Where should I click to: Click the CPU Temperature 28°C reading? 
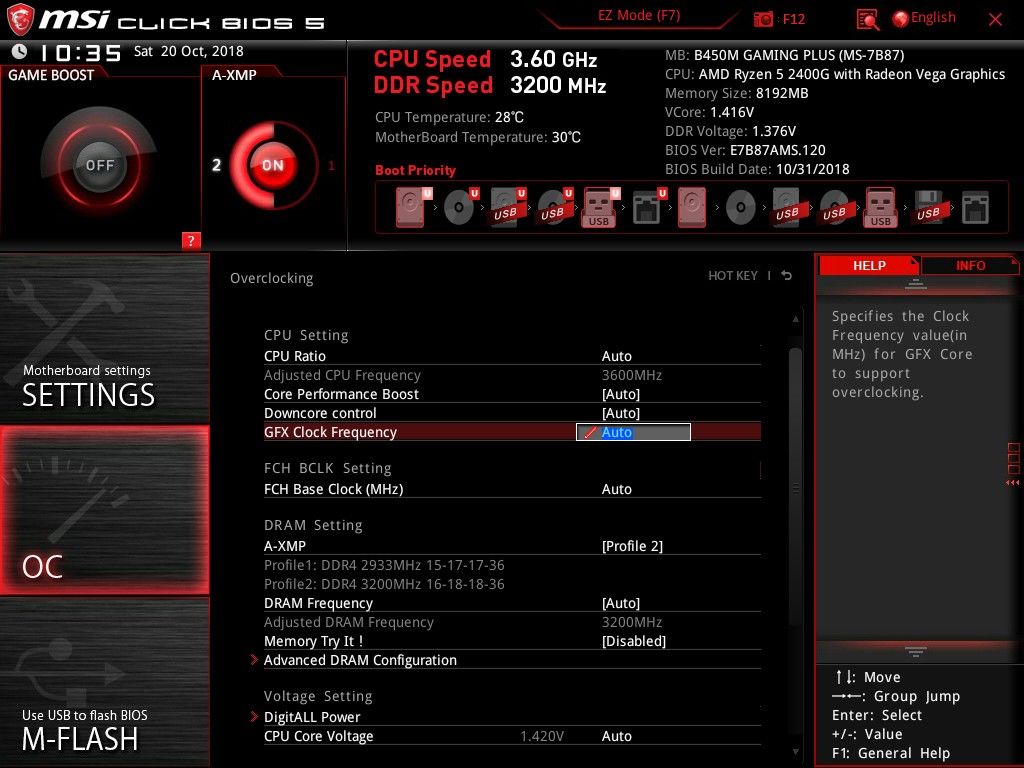pos(449,118)
